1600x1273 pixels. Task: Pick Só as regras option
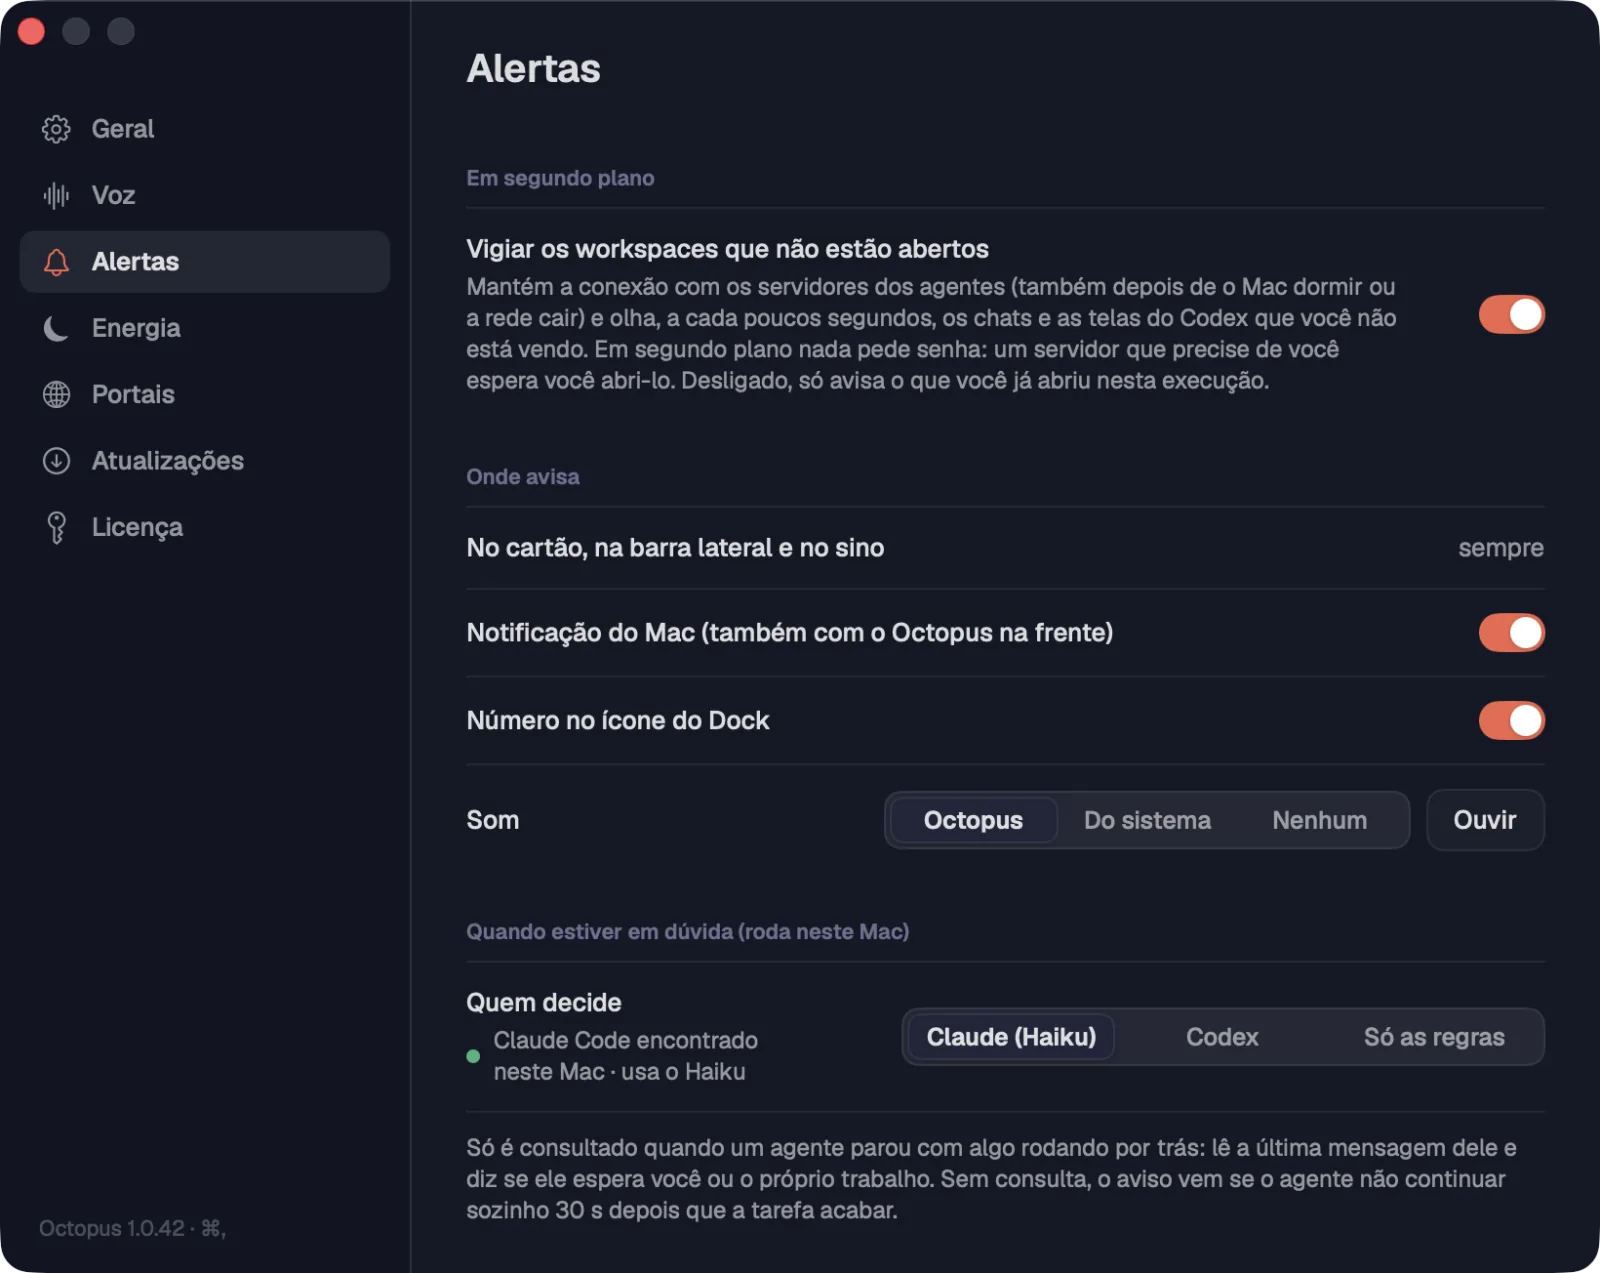1434,1037
